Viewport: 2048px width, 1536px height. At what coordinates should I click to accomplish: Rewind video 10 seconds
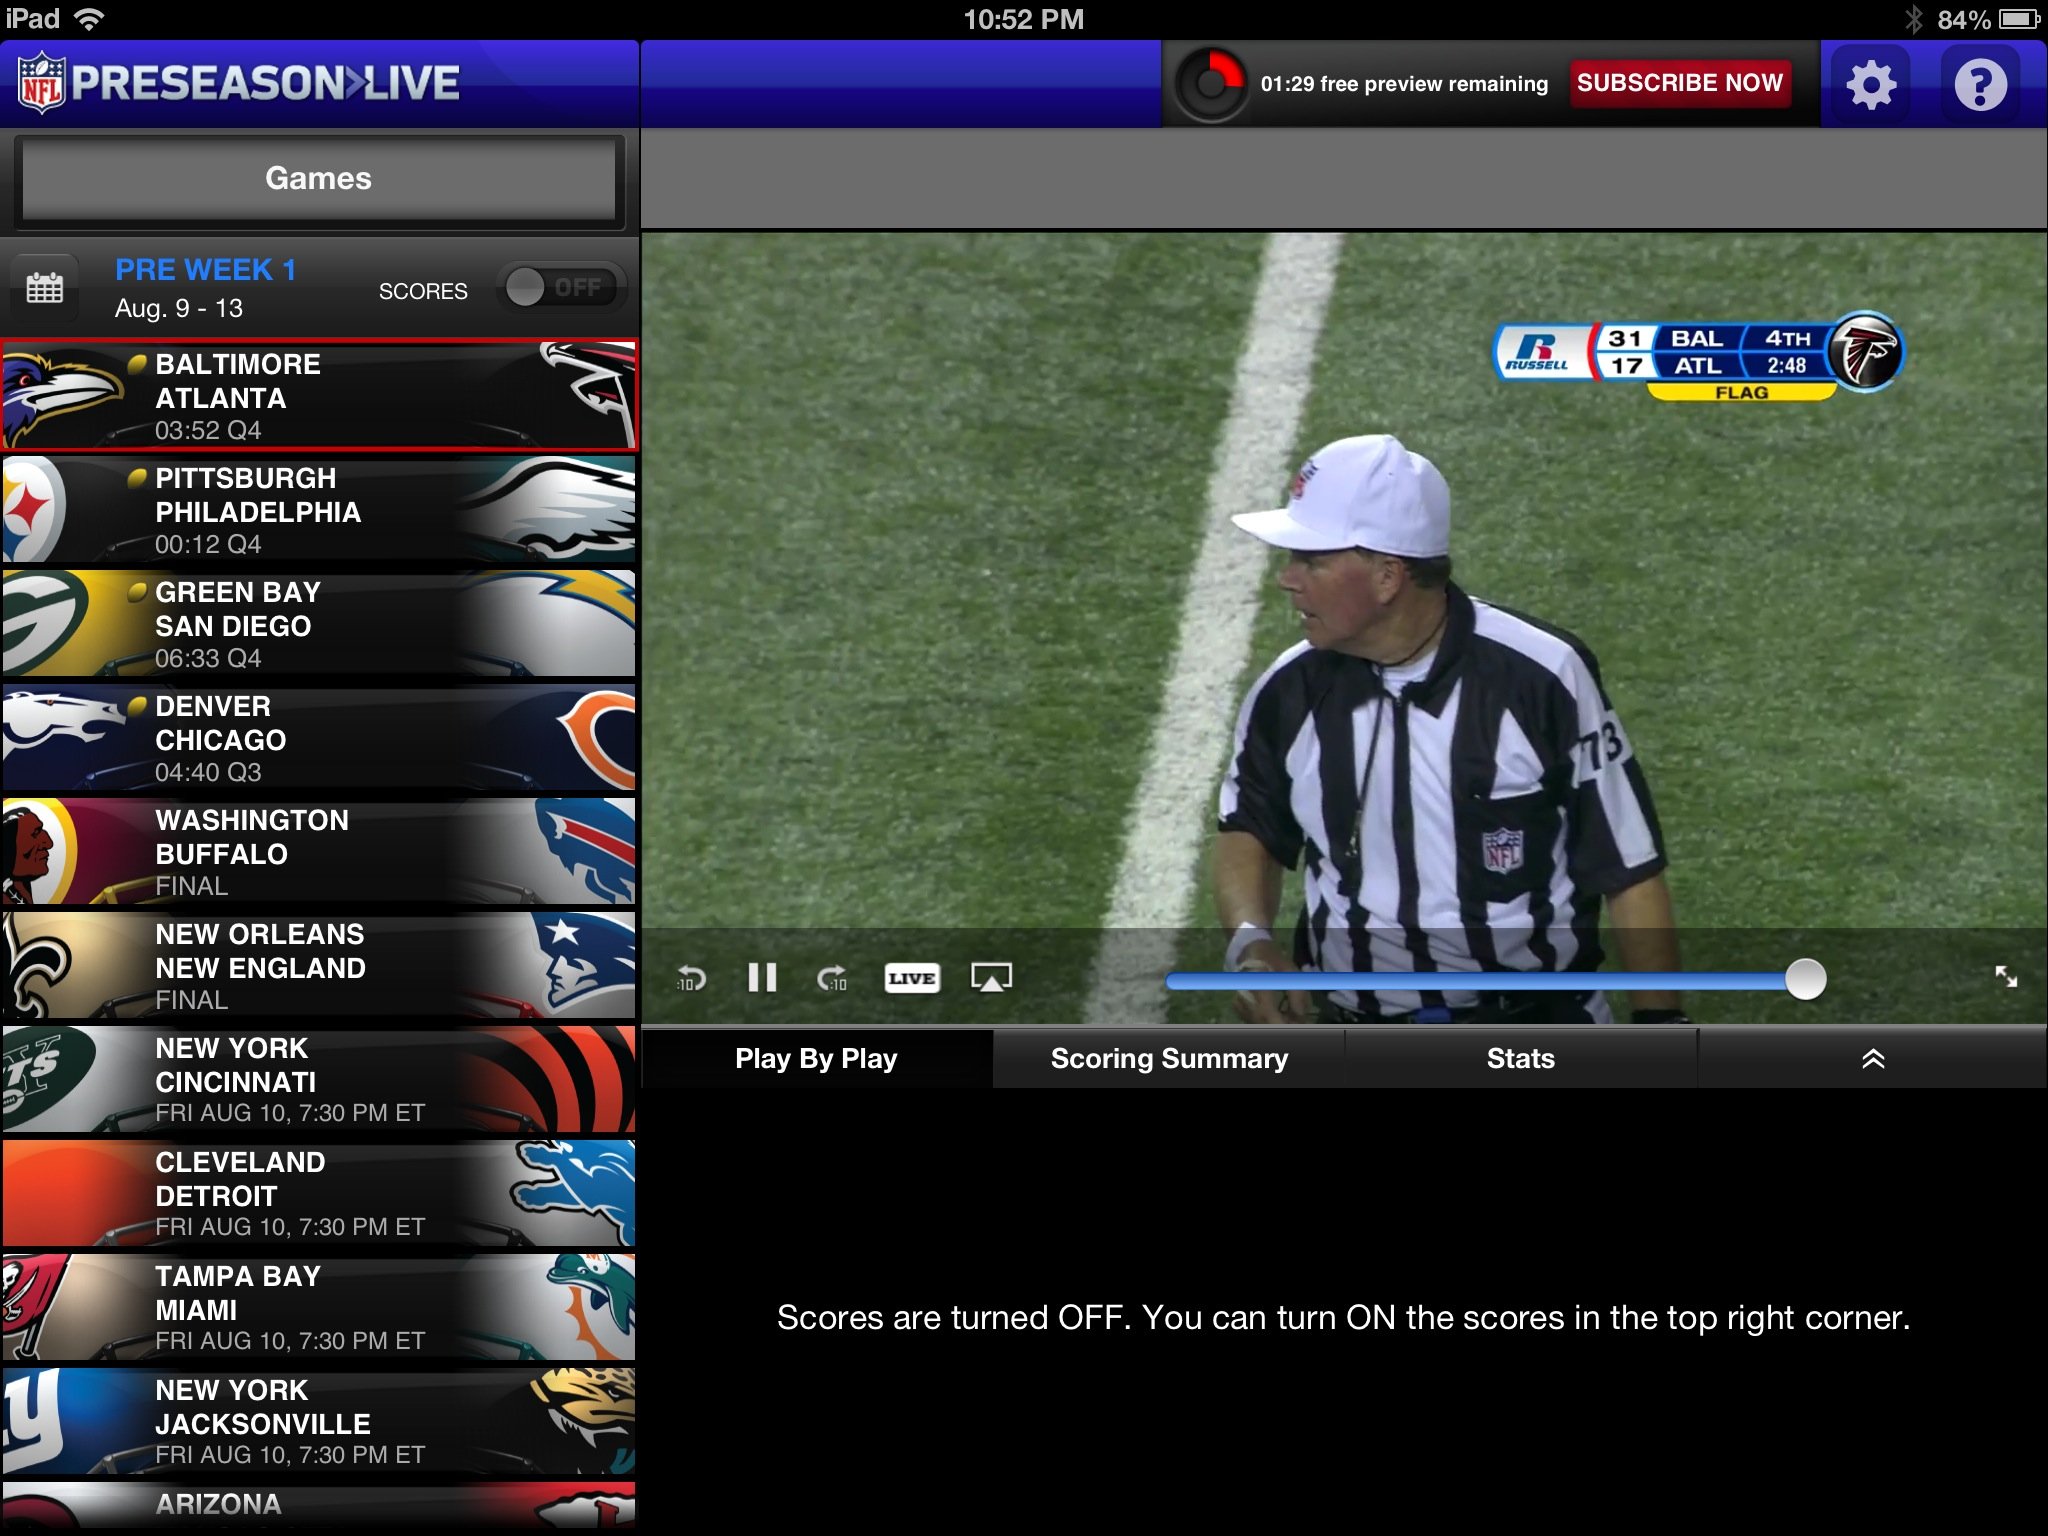[691, 978]
